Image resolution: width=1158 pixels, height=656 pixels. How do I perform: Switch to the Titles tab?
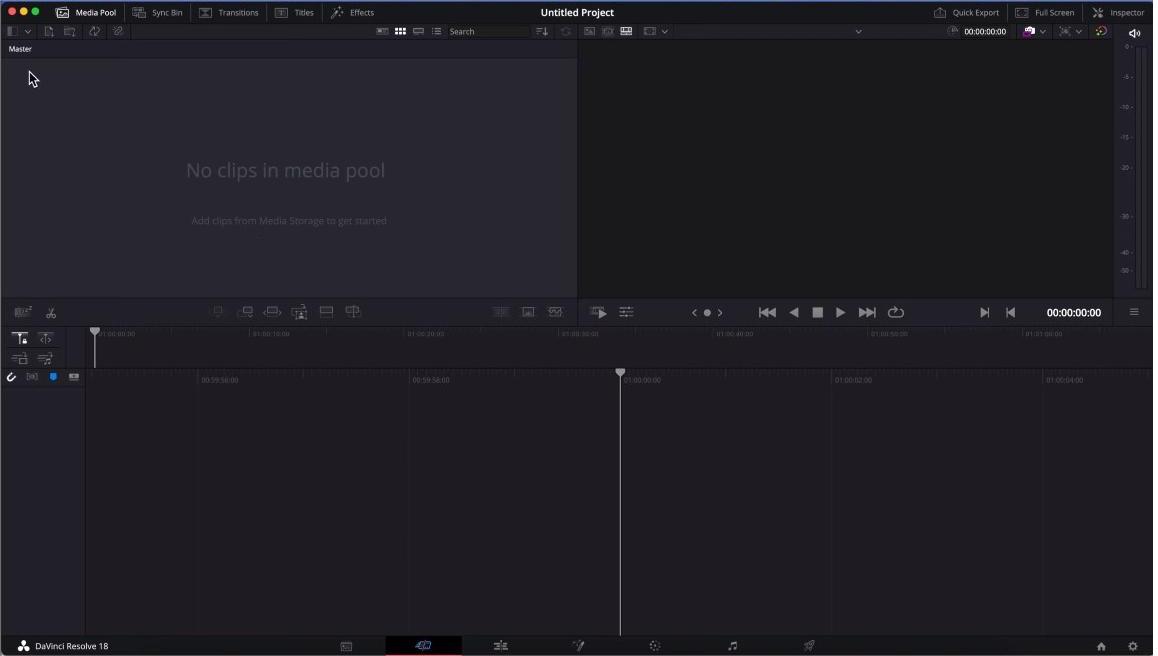tap(295, 13)
